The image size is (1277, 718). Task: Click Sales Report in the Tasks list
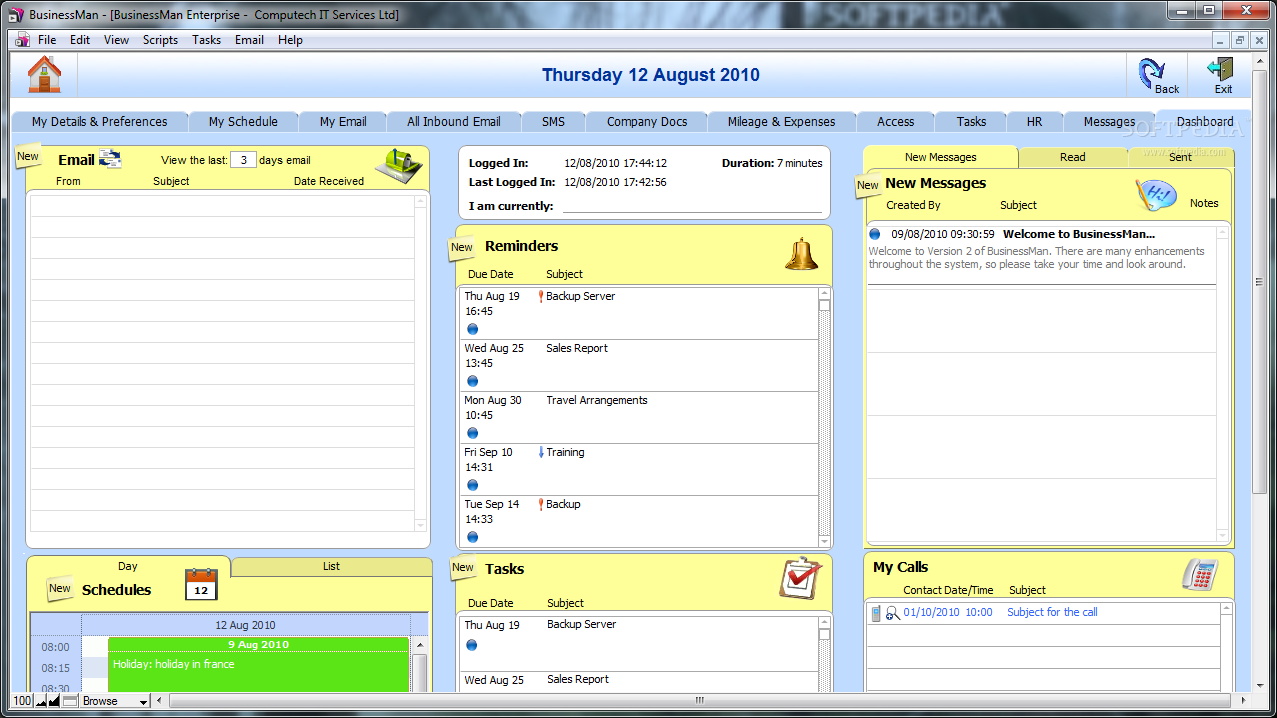point(578,680)
